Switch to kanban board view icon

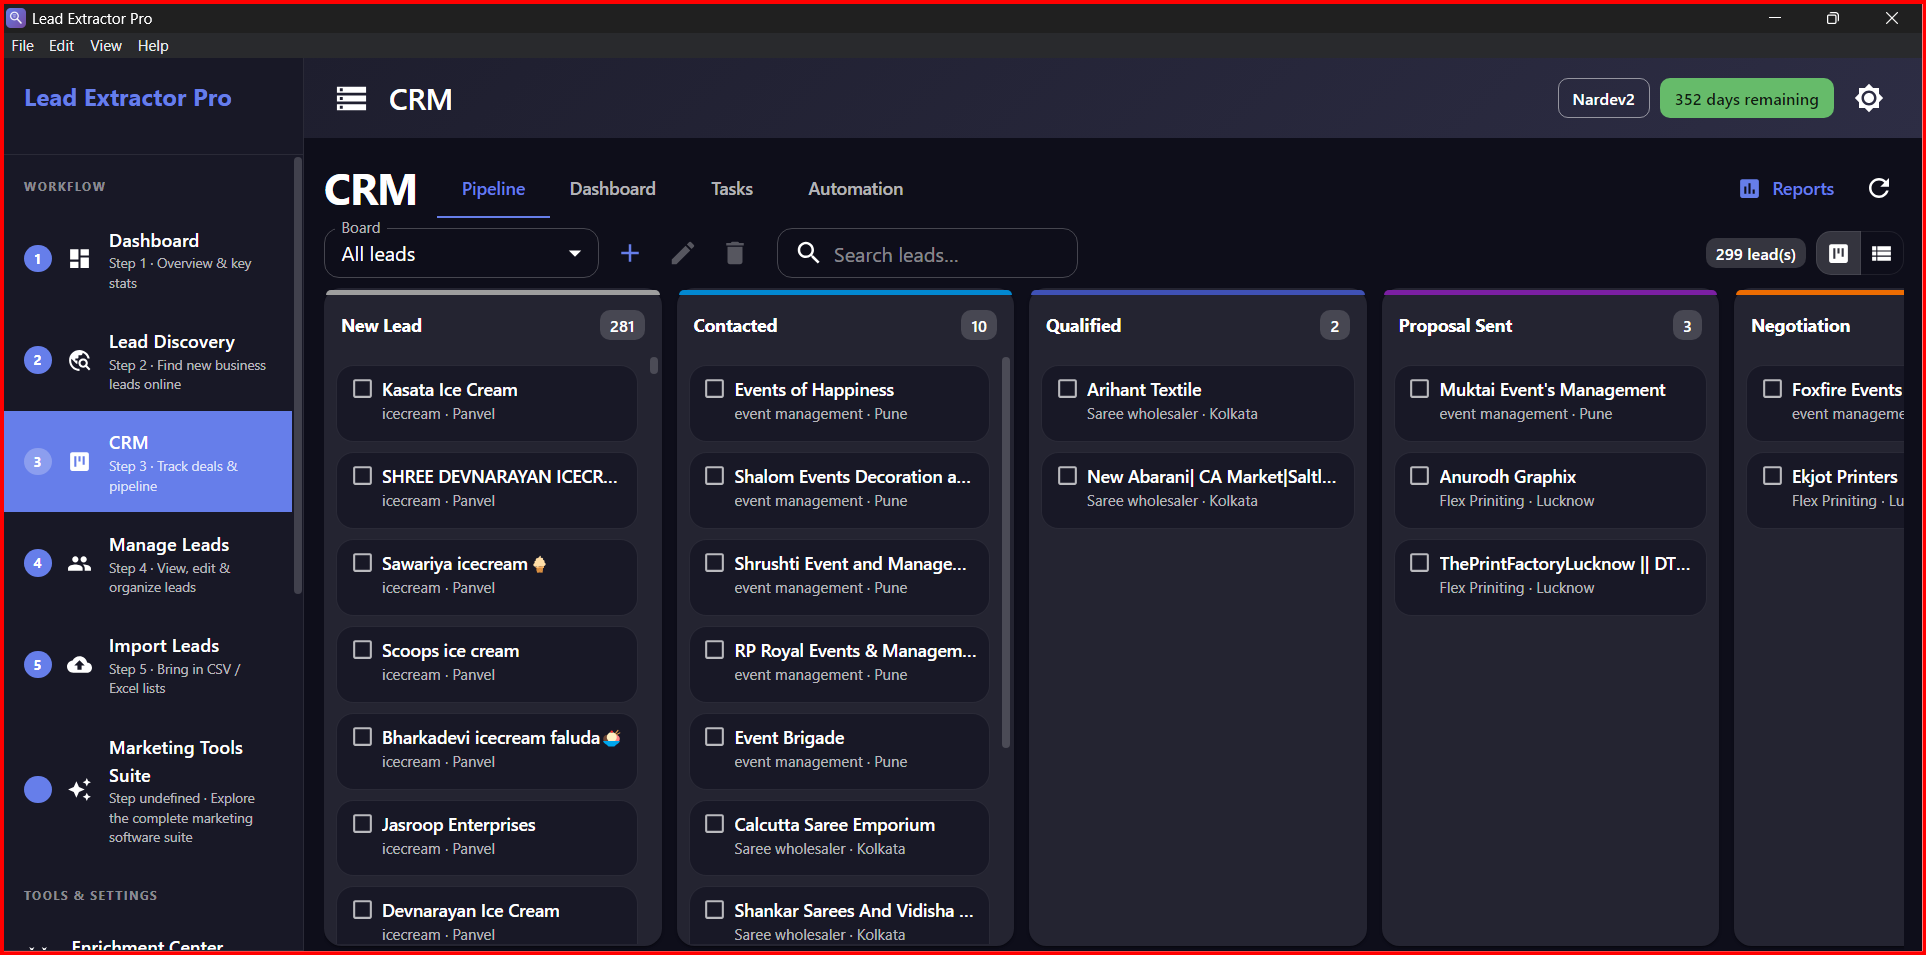[x=1838, y=254]
